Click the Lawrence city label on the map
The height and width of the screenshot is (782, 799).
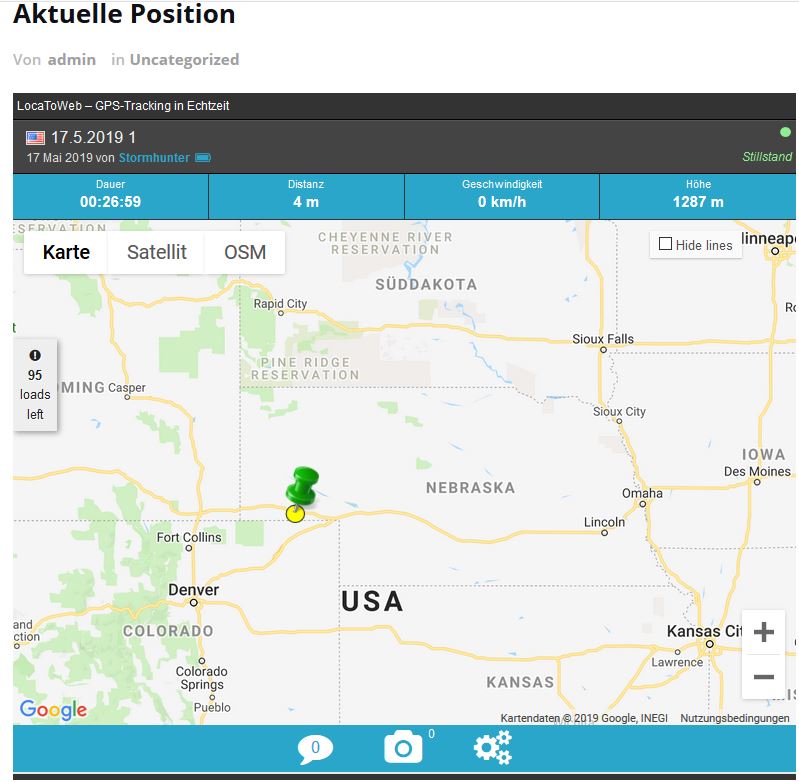coord(677,662)
